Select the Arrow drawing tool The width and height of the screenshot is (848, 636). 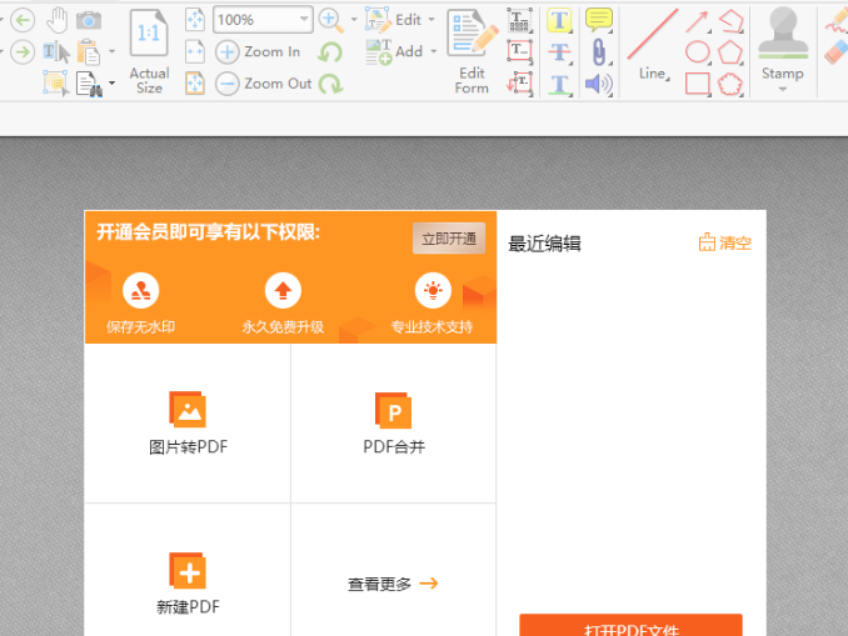point(697,21)
